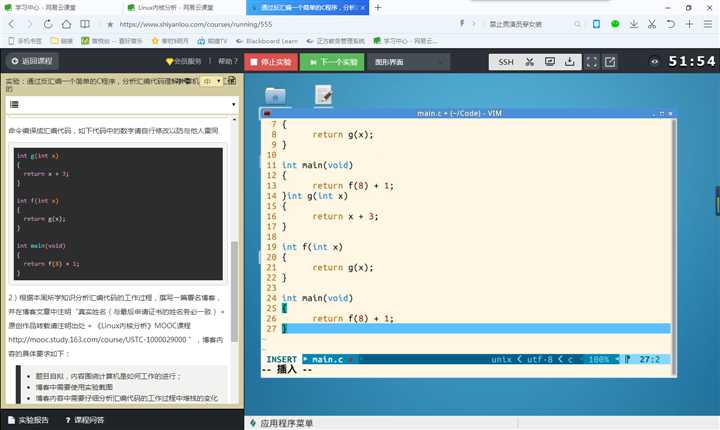
Task: Click the clipboard scissors icon in lab toolbar
Action: pyautogui.click(x=529, y=62)
